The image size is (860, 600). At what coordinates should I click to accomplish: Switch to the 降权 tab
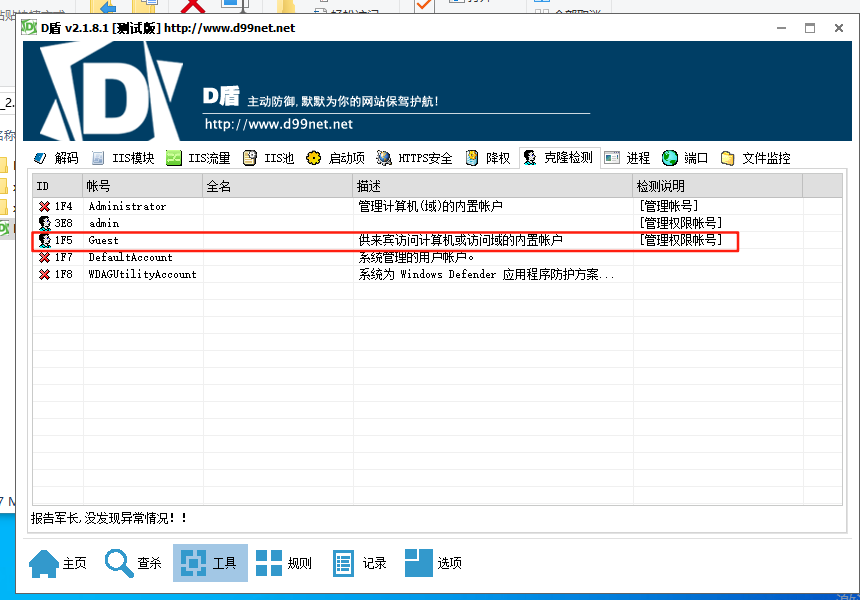tap(488, 159)
